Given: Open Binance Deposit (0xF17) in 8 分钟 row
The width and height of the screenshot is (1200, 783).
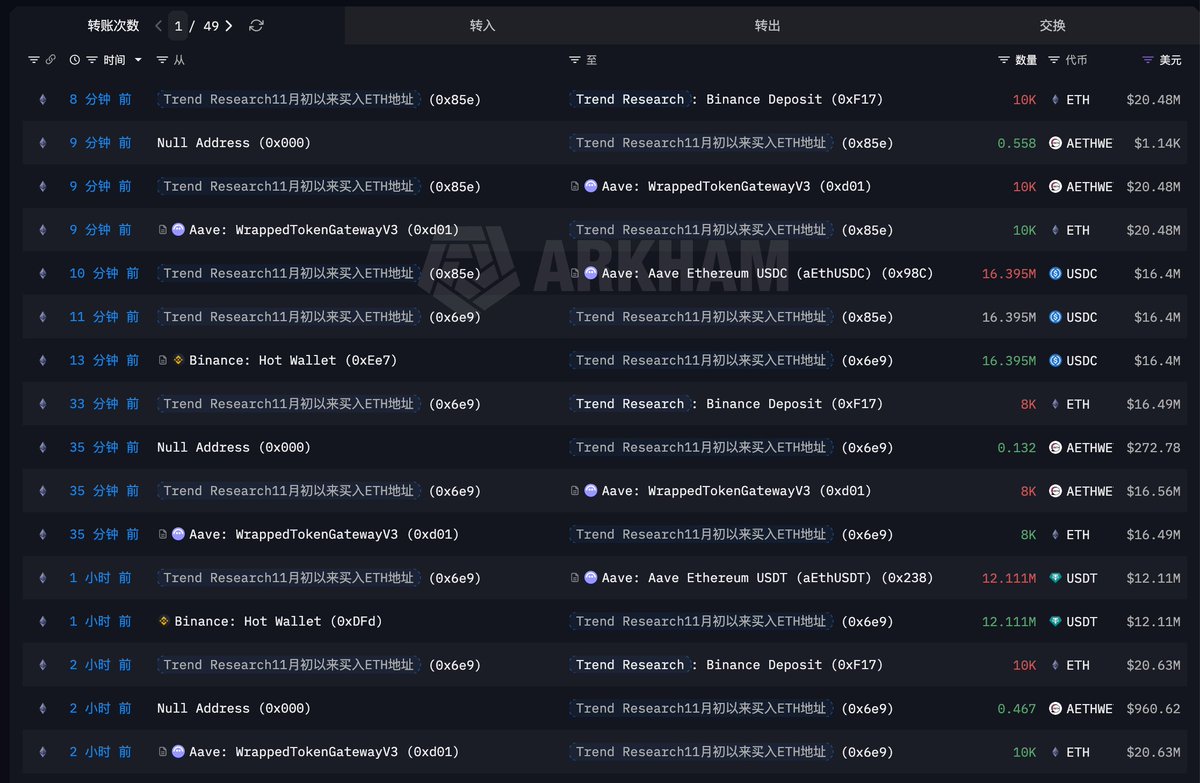Looking at the screenshot, I should point(795,100).
